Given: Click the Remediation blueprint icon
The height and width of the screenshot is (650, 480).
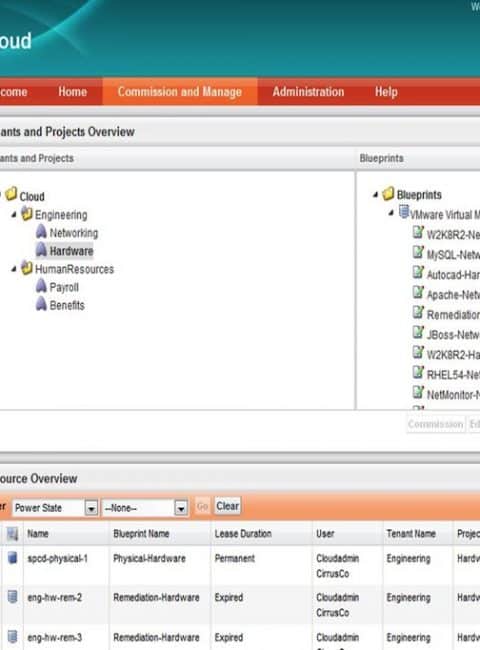Looking at the screenshot, I should [x=418, y=312].
